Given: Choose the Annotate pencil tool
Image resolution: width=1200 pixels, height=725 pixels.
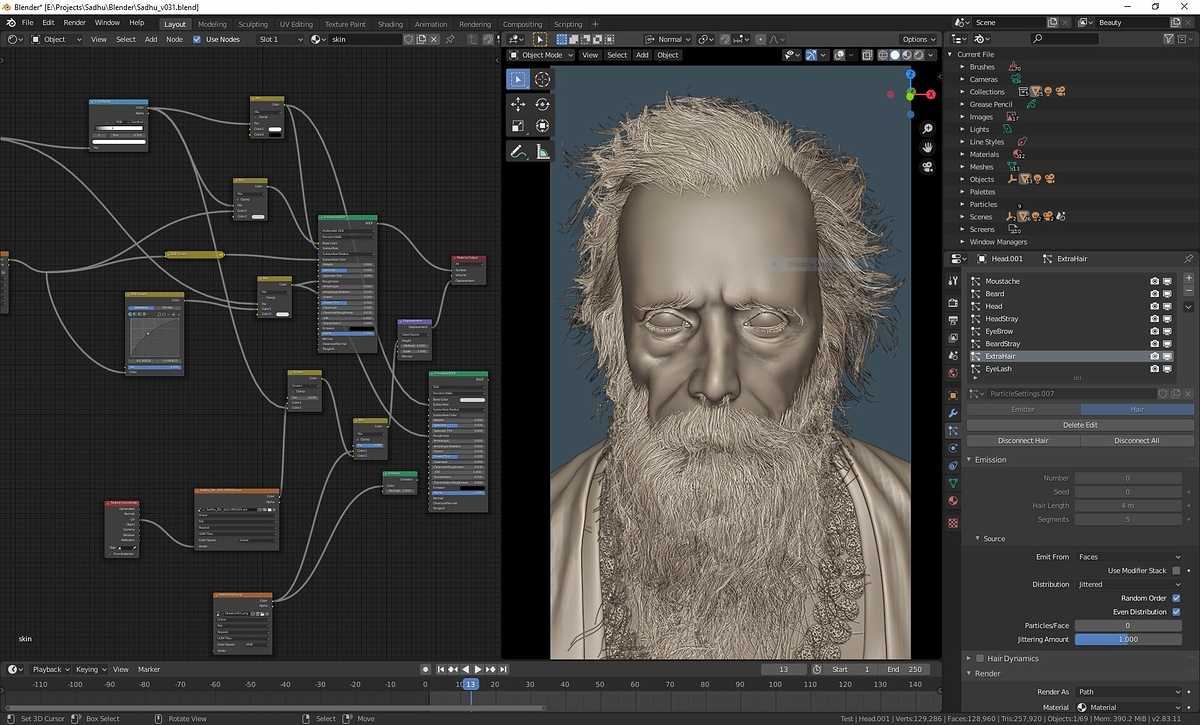Looking at the screenshot, I should (x=518, y=152).
